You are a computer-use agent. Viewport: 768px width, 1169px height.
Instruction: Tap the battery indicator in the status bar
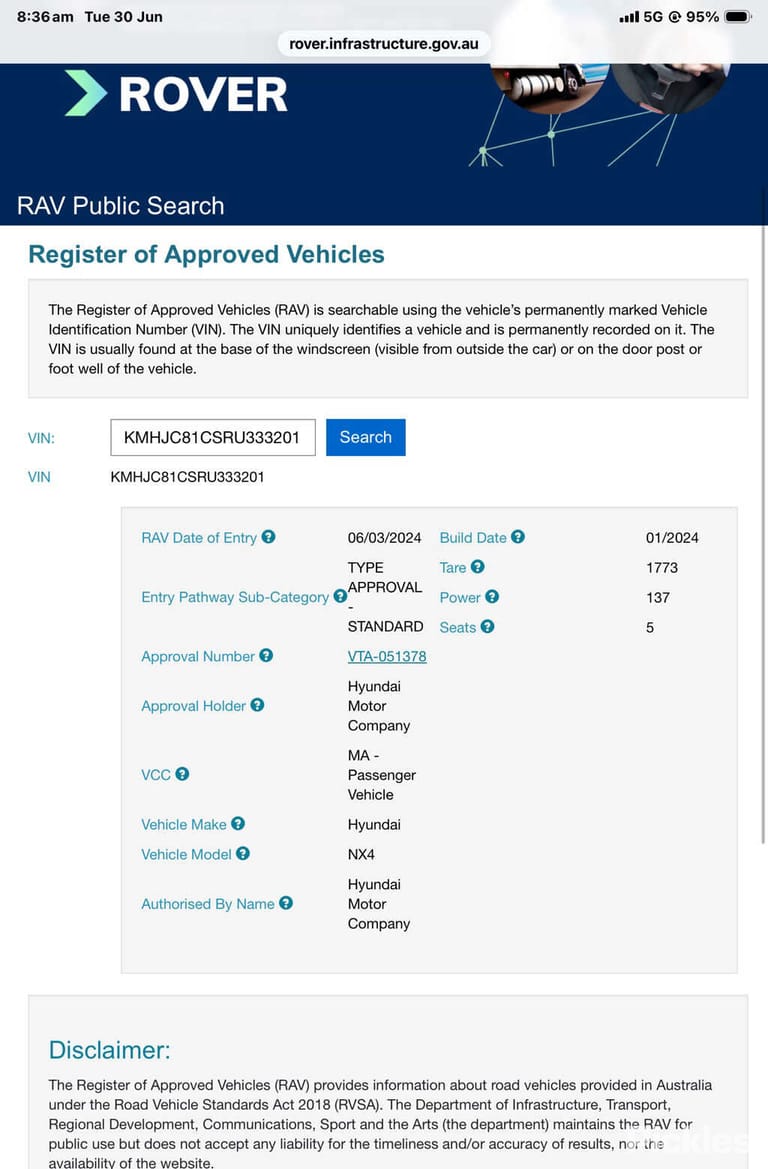click(738, 16)
